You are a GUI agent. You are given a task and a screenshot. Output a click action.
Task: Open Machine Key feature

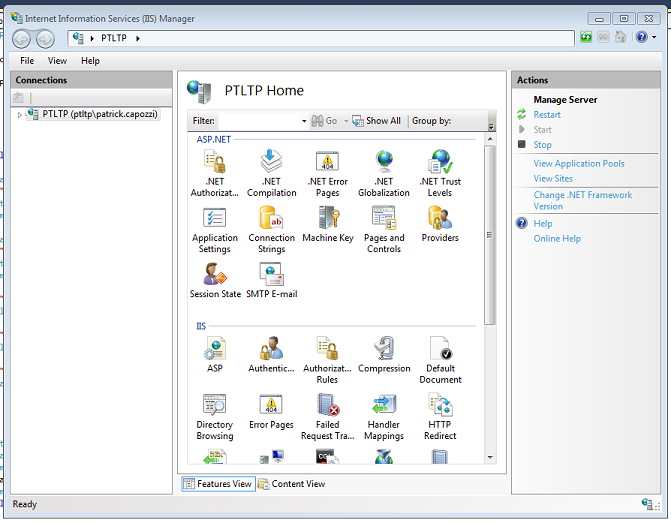328,225
